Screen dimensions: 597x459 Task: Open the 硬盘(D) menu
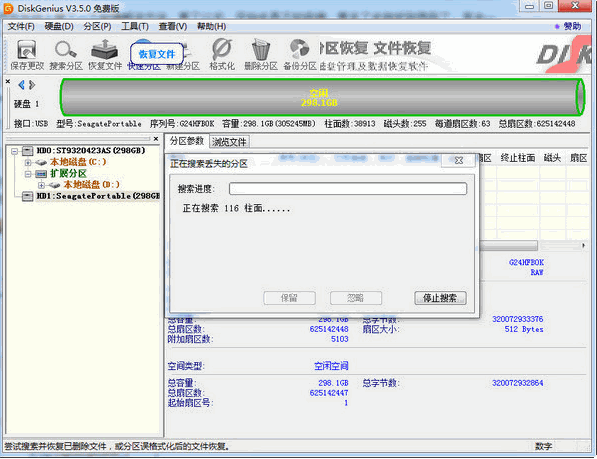coord(59,26)
